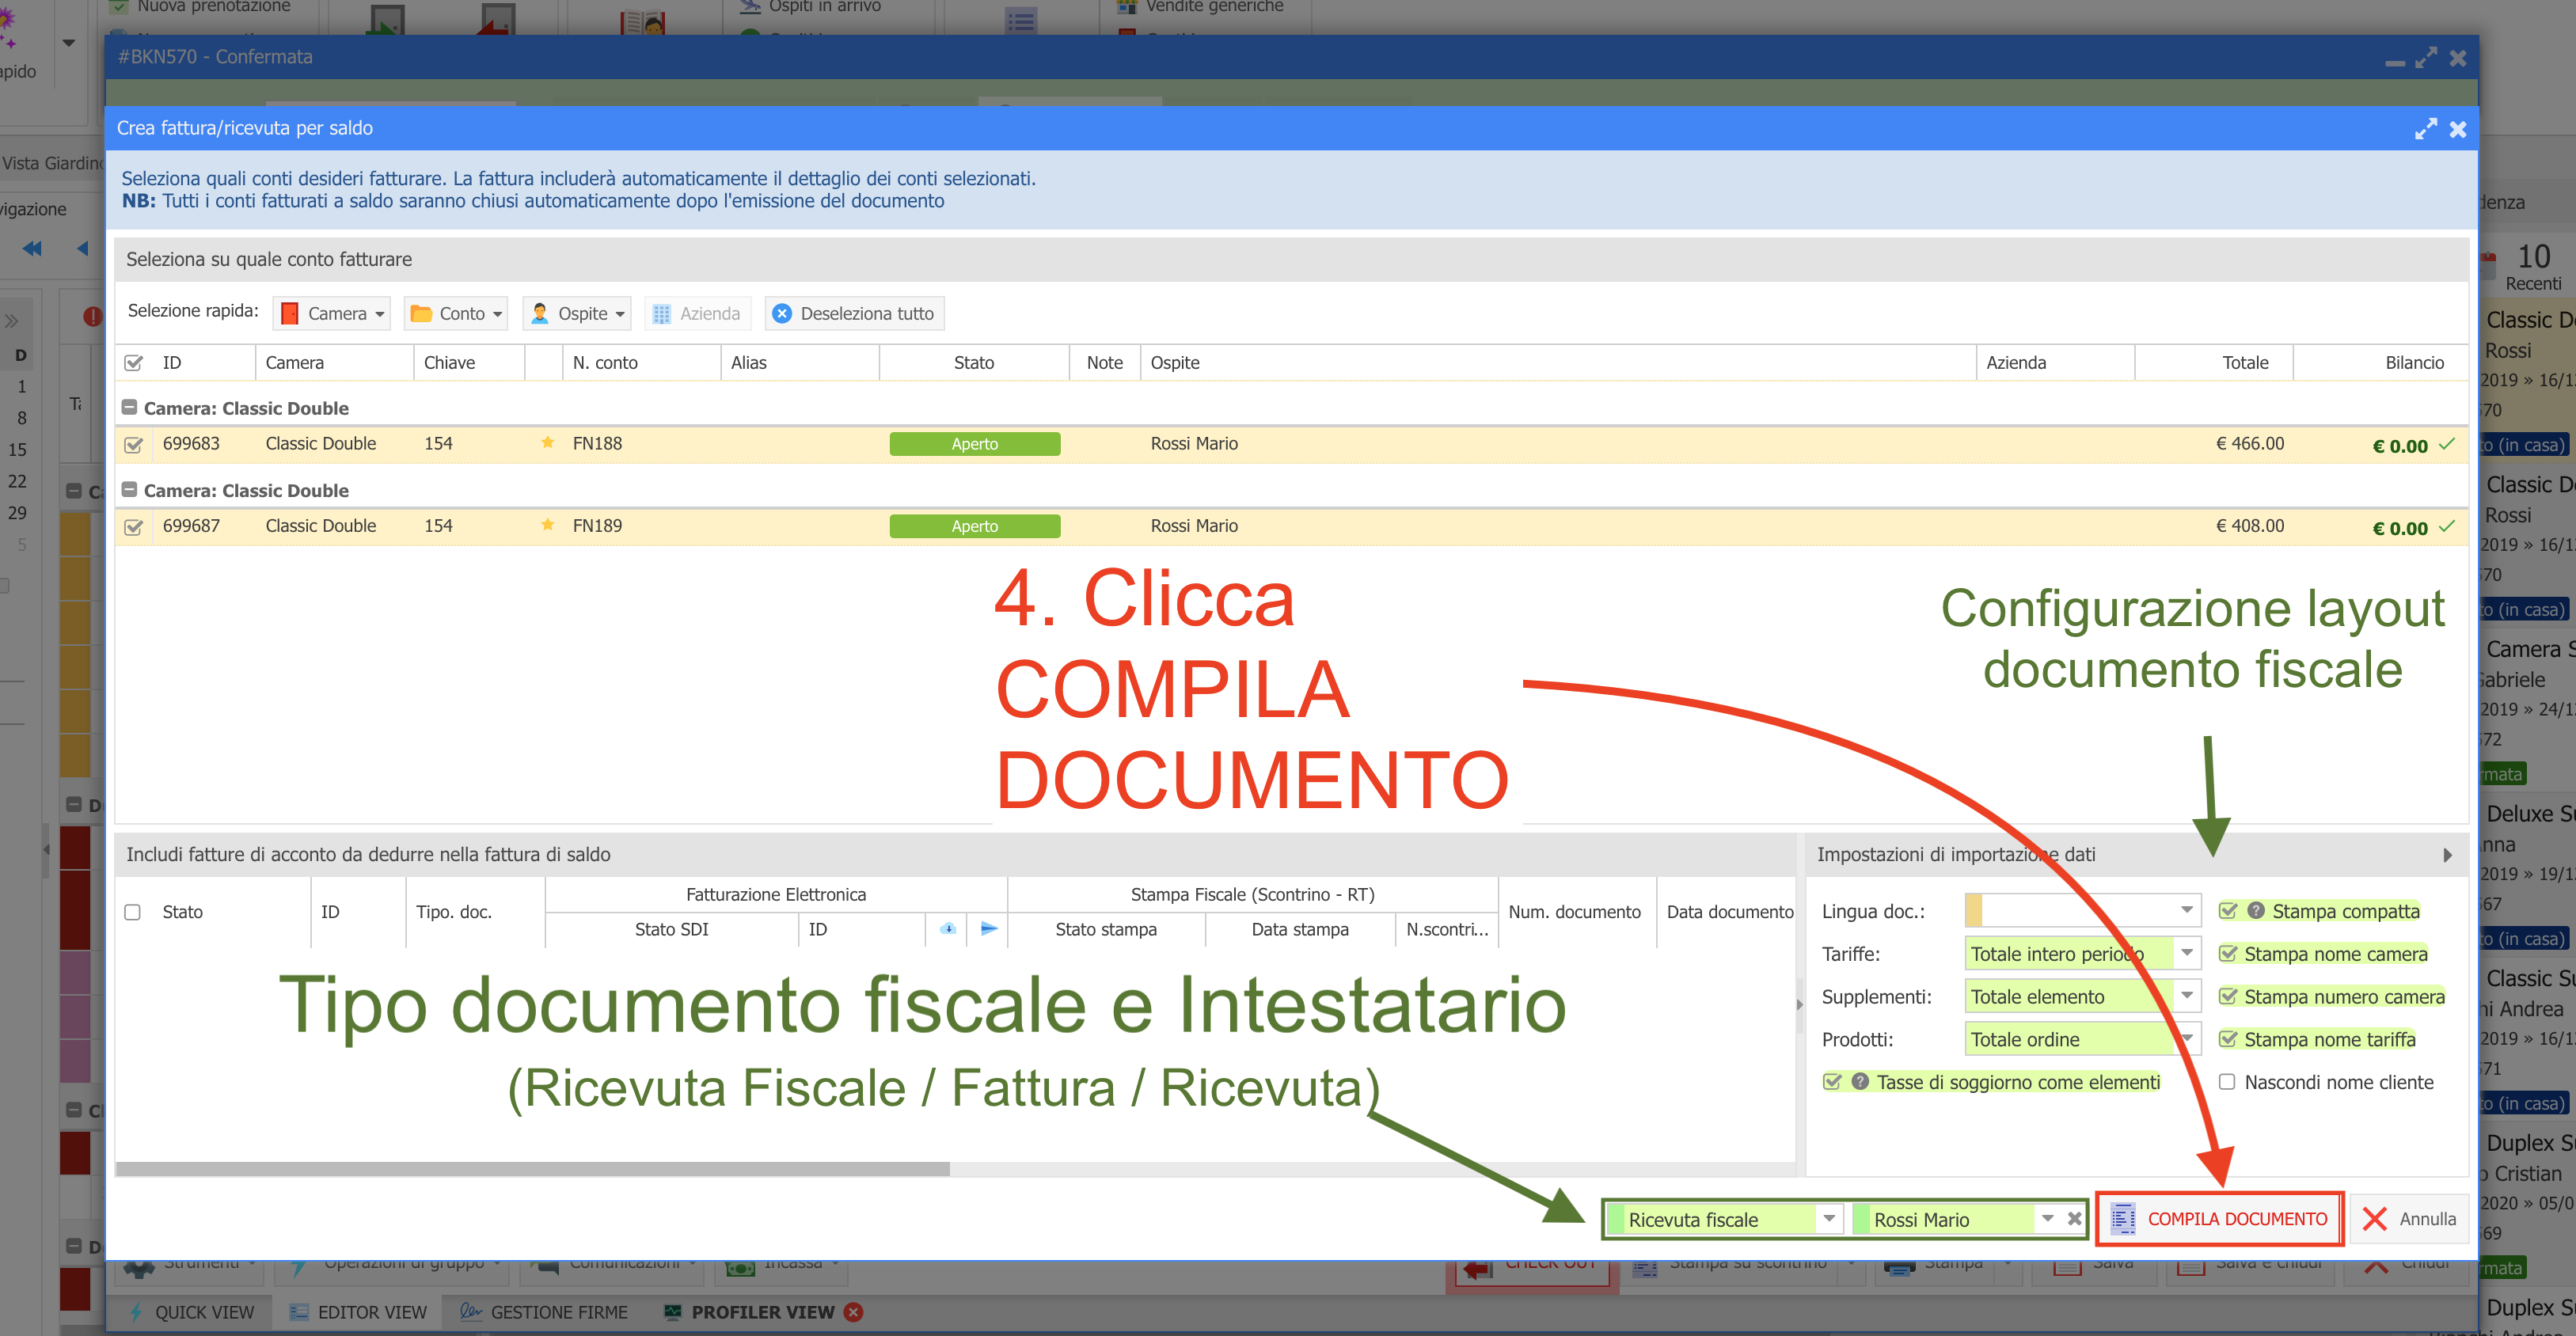2576x1336 pixels.
Task: Click the COMPILA DOCUMENTO button
Action: click(x=2219, y=1219)
